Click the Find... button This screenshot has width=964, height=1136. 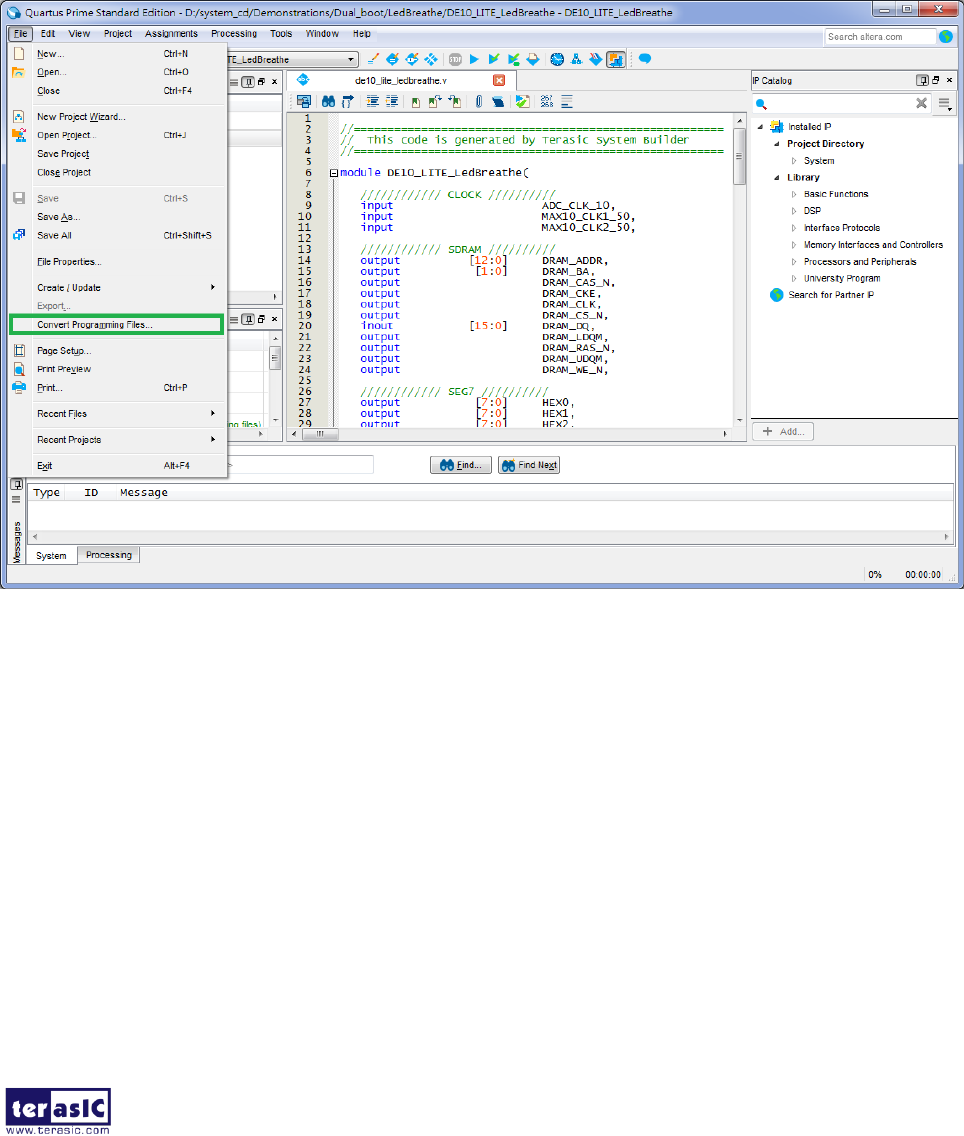[461, 465]
